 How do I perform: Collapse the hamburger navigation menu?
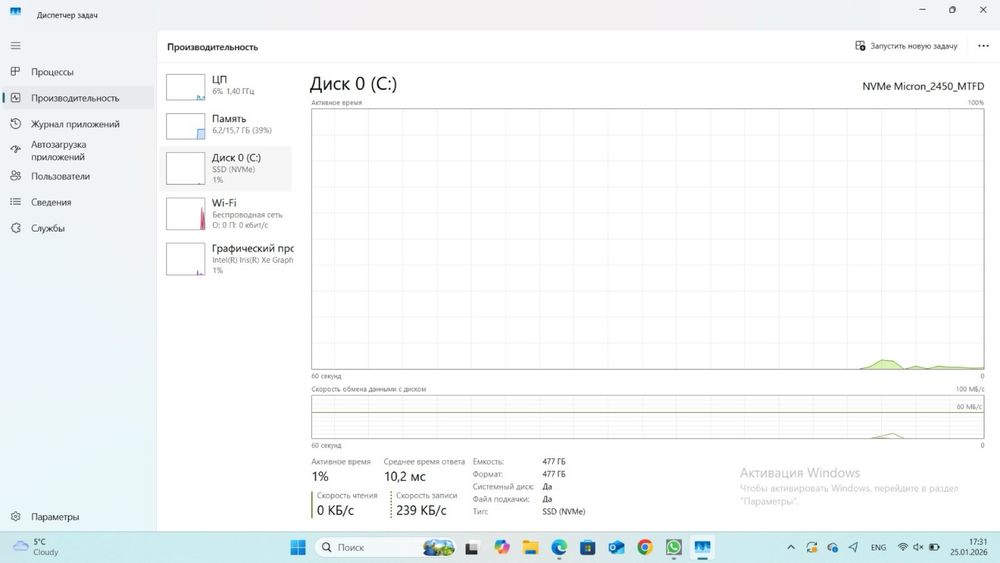coord(15,46)
